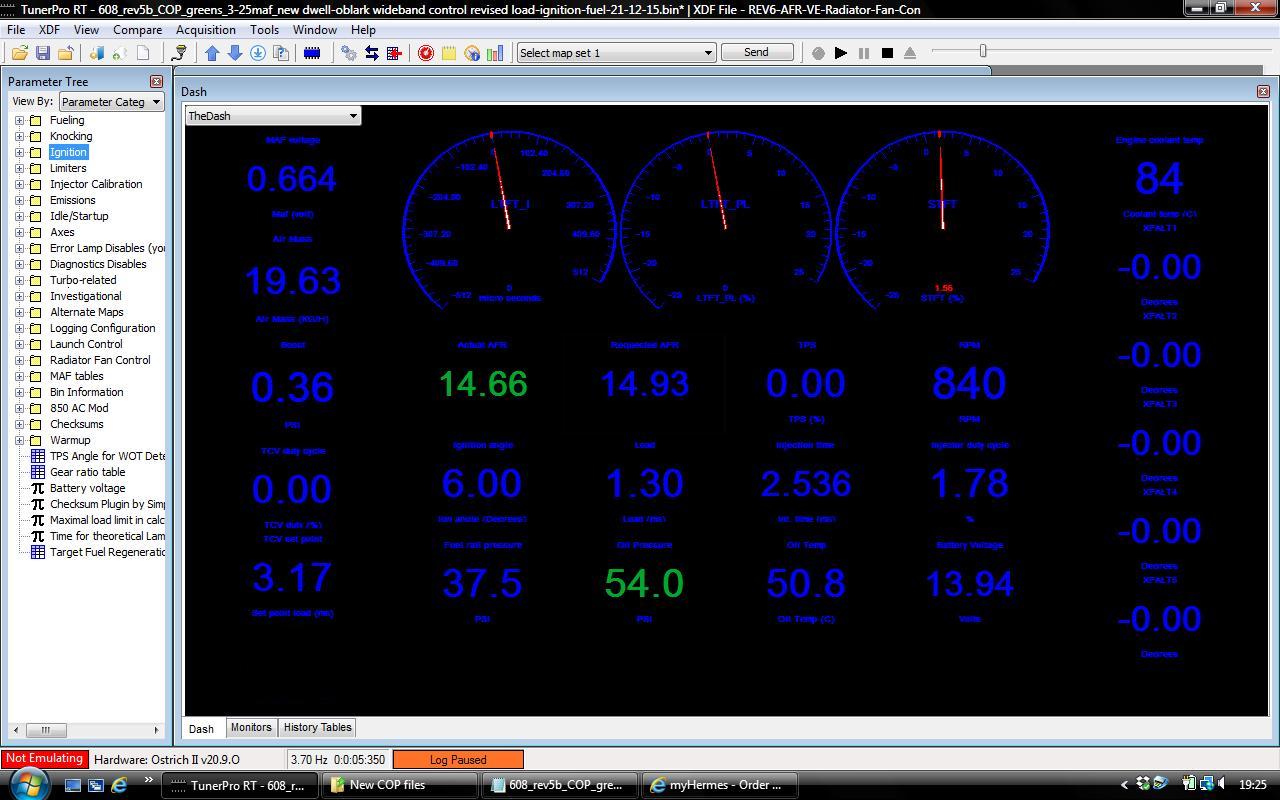Switch to the Monitors tab
This screenshot has width=1280, height=800.
point(251,727)
